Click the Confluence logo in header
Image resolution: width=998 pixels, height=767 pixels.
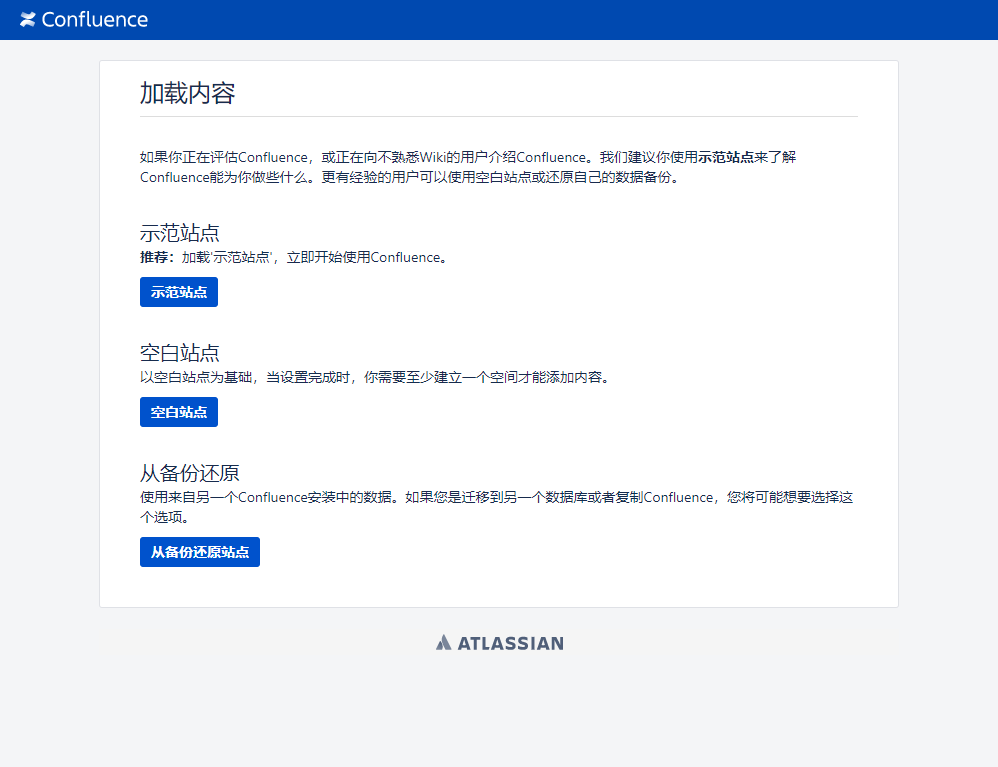coord(83,20)
